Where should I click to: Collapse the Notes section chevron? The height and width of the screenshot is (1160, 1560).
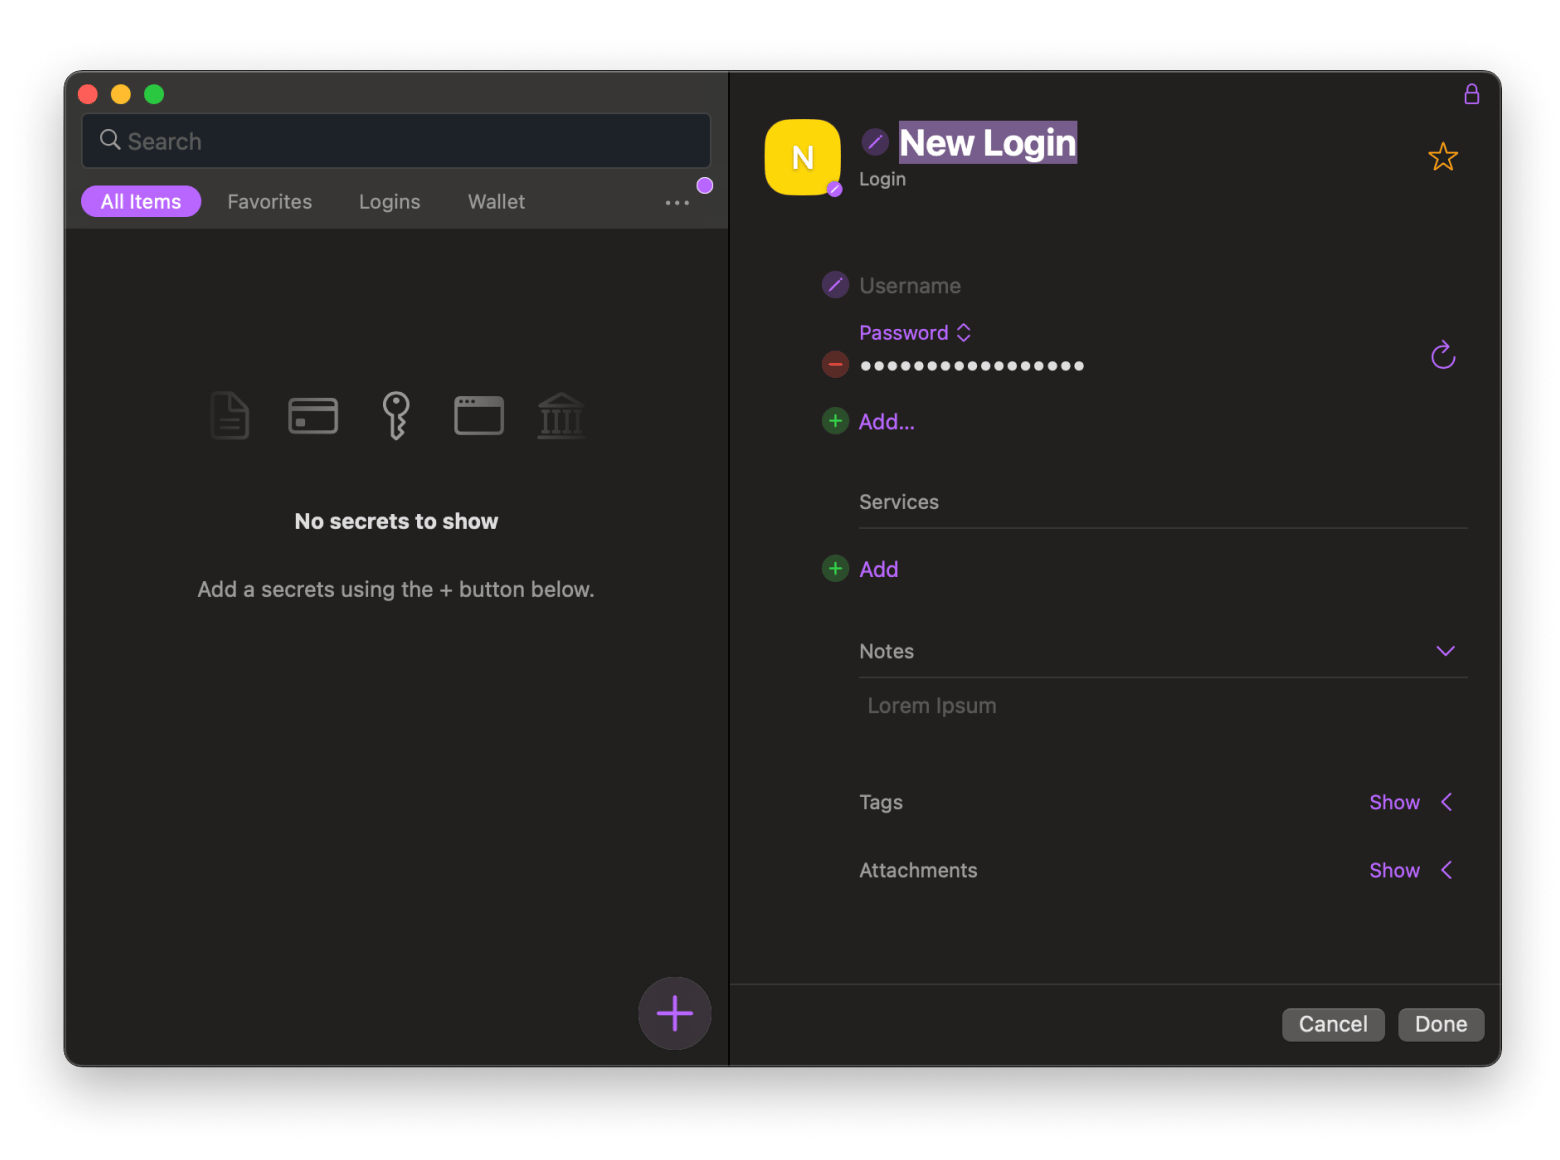(x=1445, y=651)
